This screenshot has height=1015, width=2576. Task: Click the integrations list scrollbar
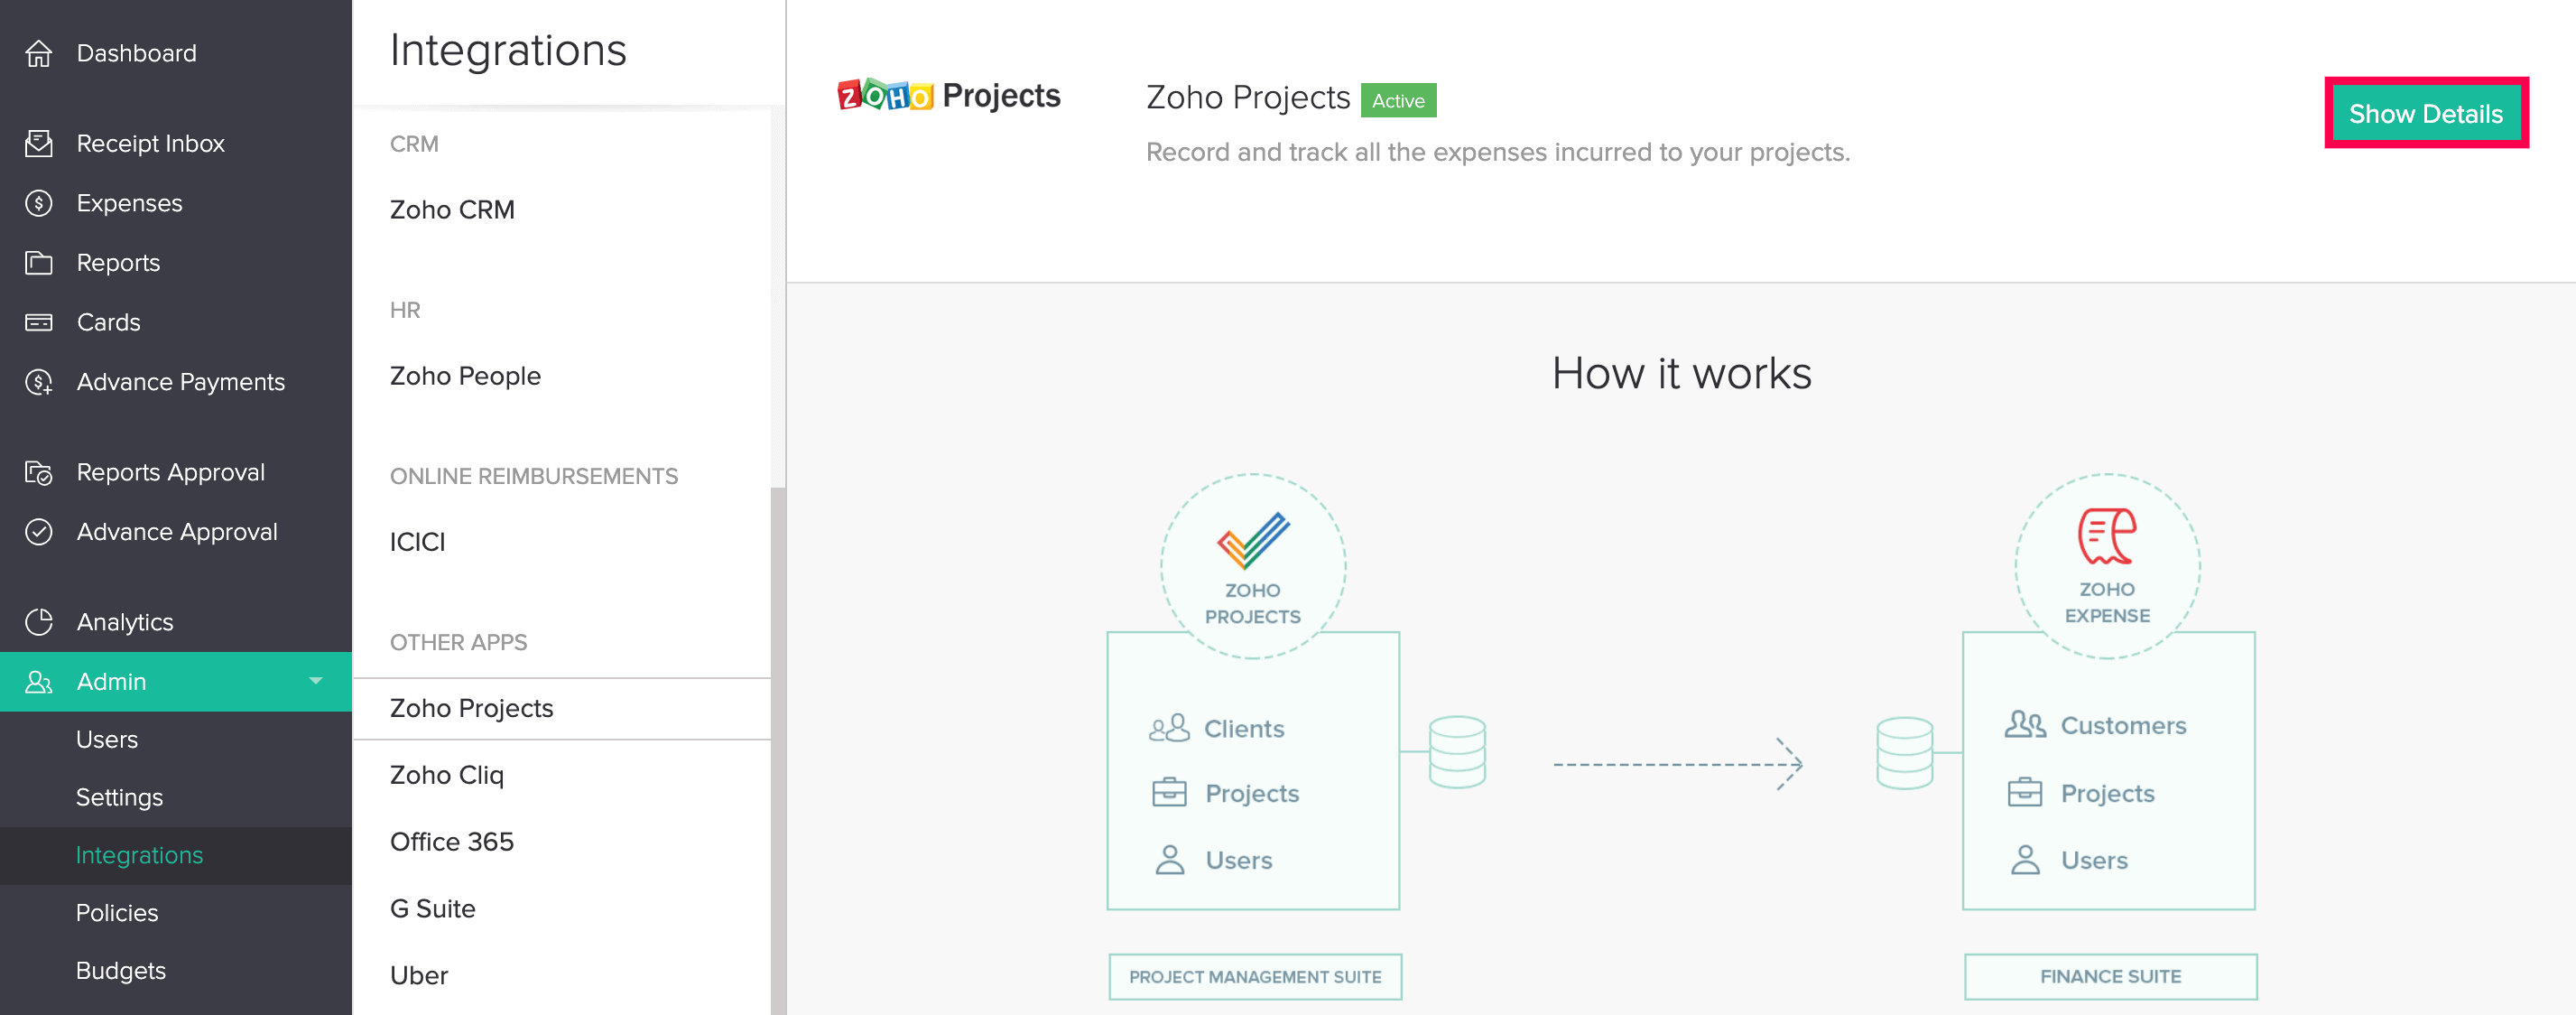pyautogui.click(x=778, y=750)
